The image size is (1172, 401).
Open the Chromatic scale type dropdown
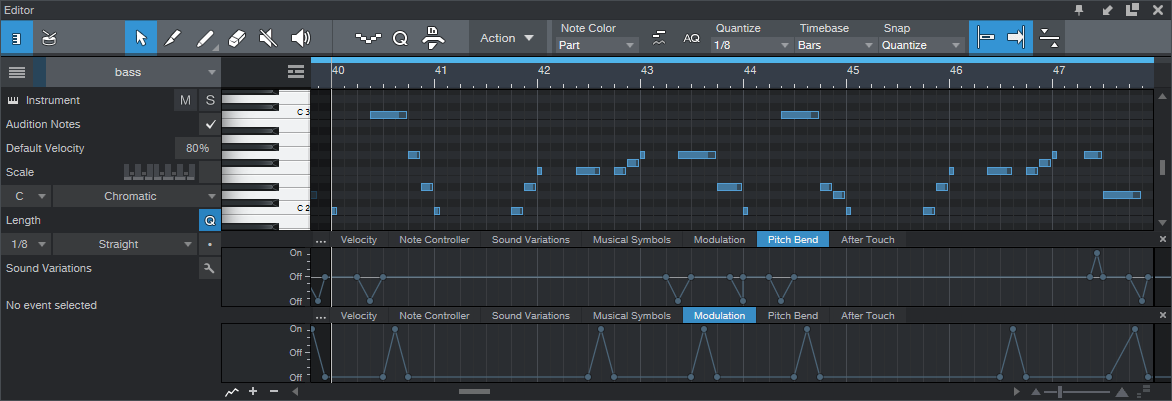click(x=136, y=196)
